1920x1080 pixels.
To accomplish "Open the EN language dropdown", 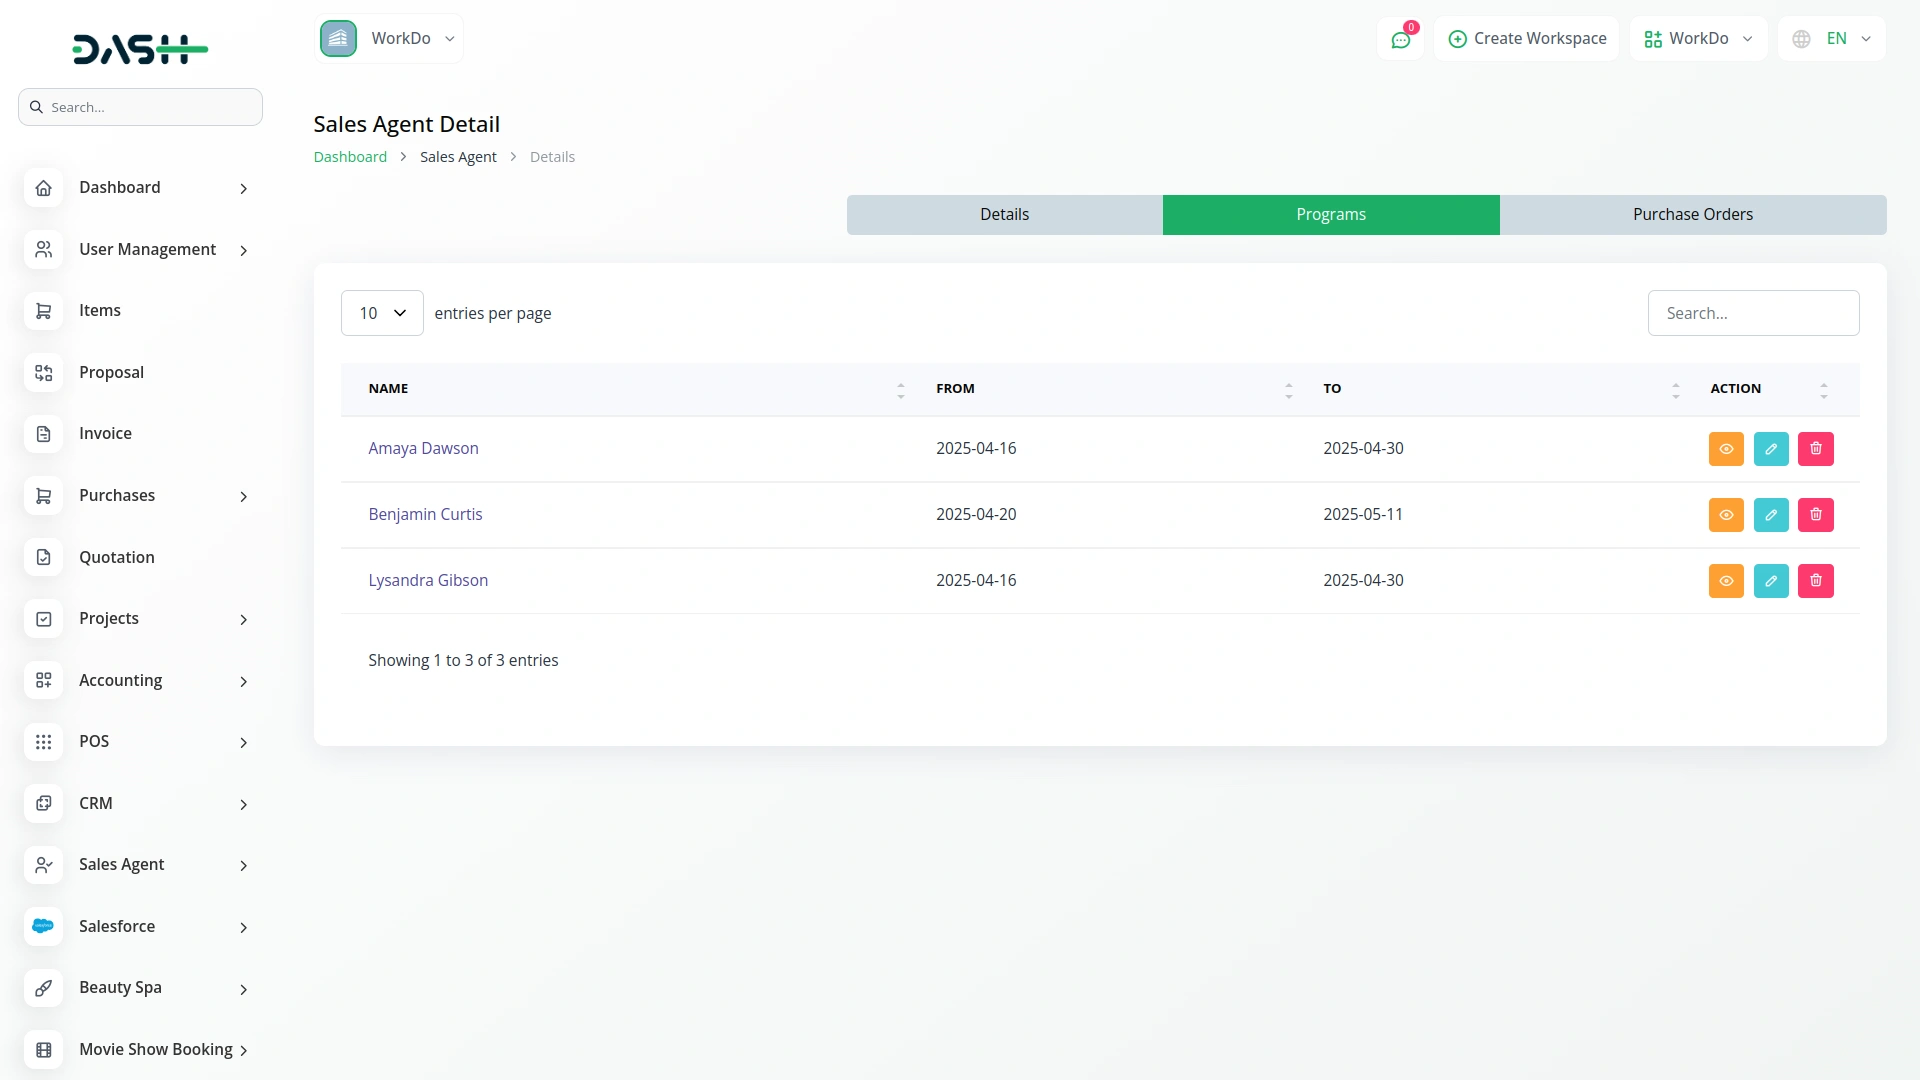I will pyautogui.click(x=1831, y=39).
